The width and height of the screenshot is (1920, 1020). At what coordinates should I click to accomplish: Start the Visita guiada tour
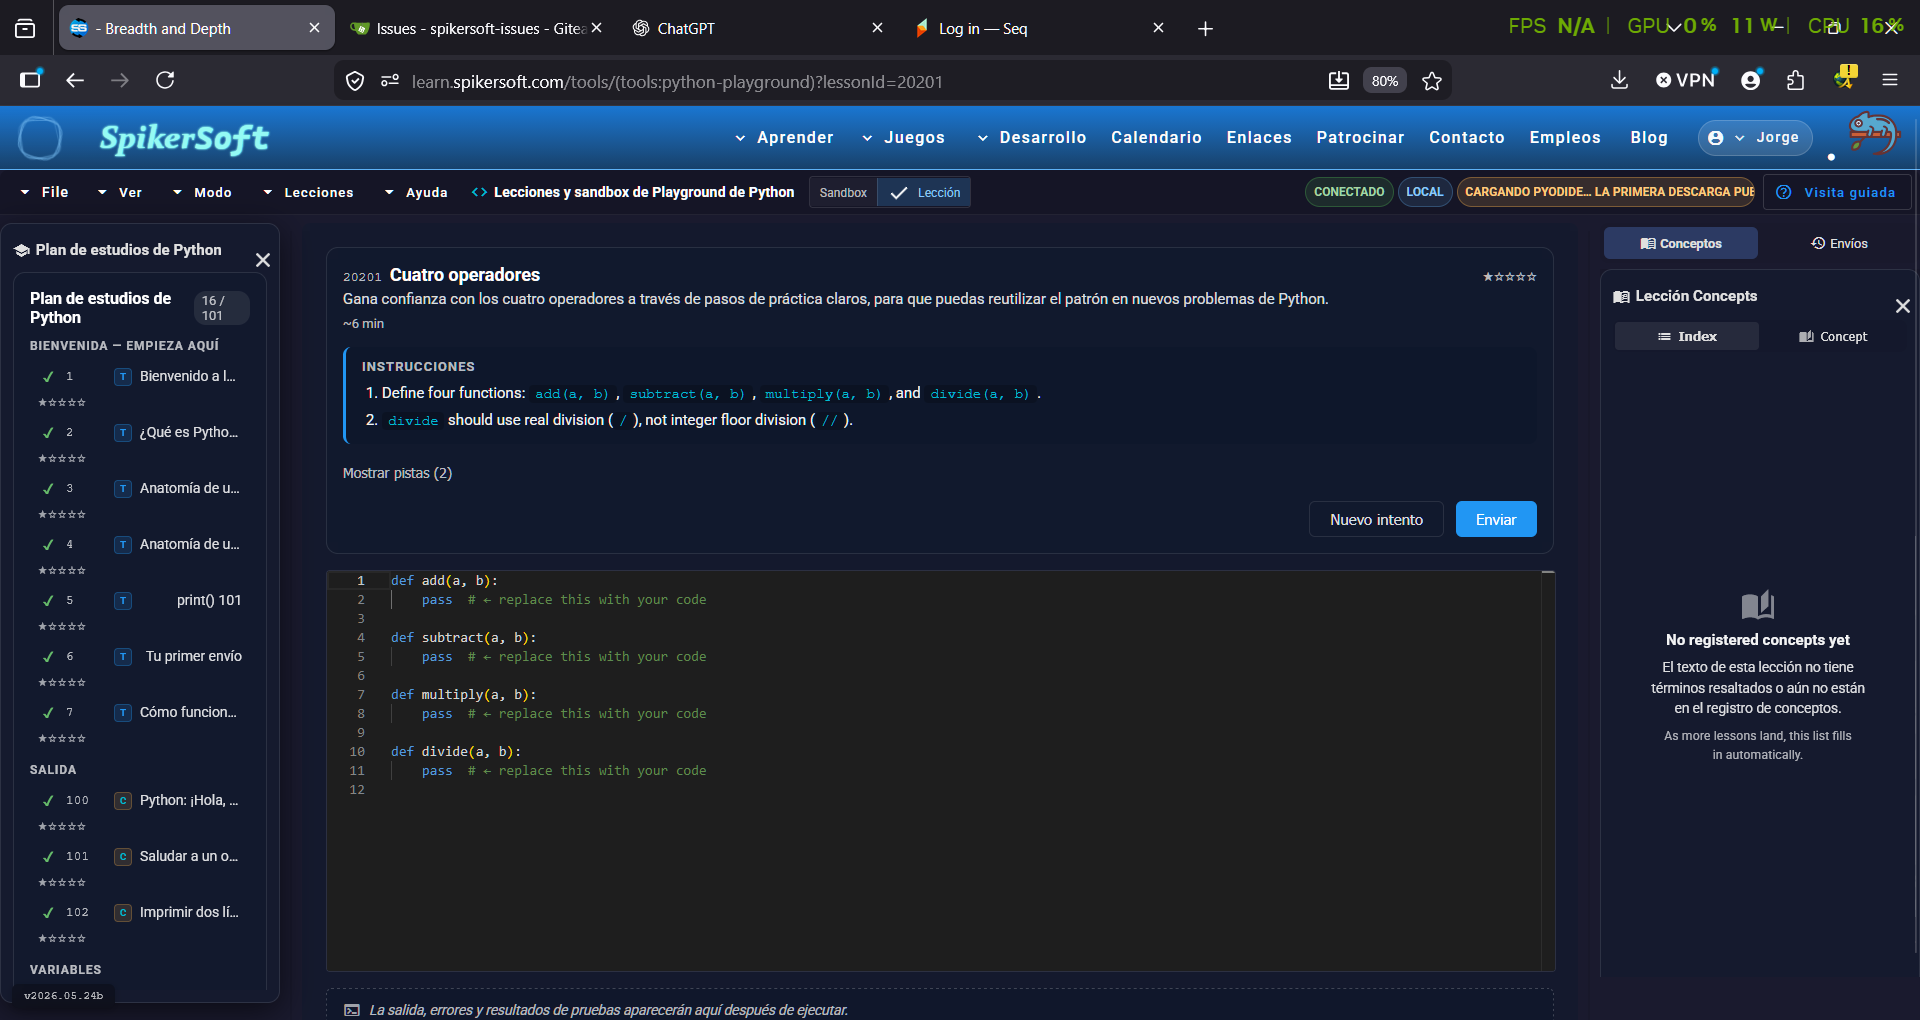click(1838, 192)
